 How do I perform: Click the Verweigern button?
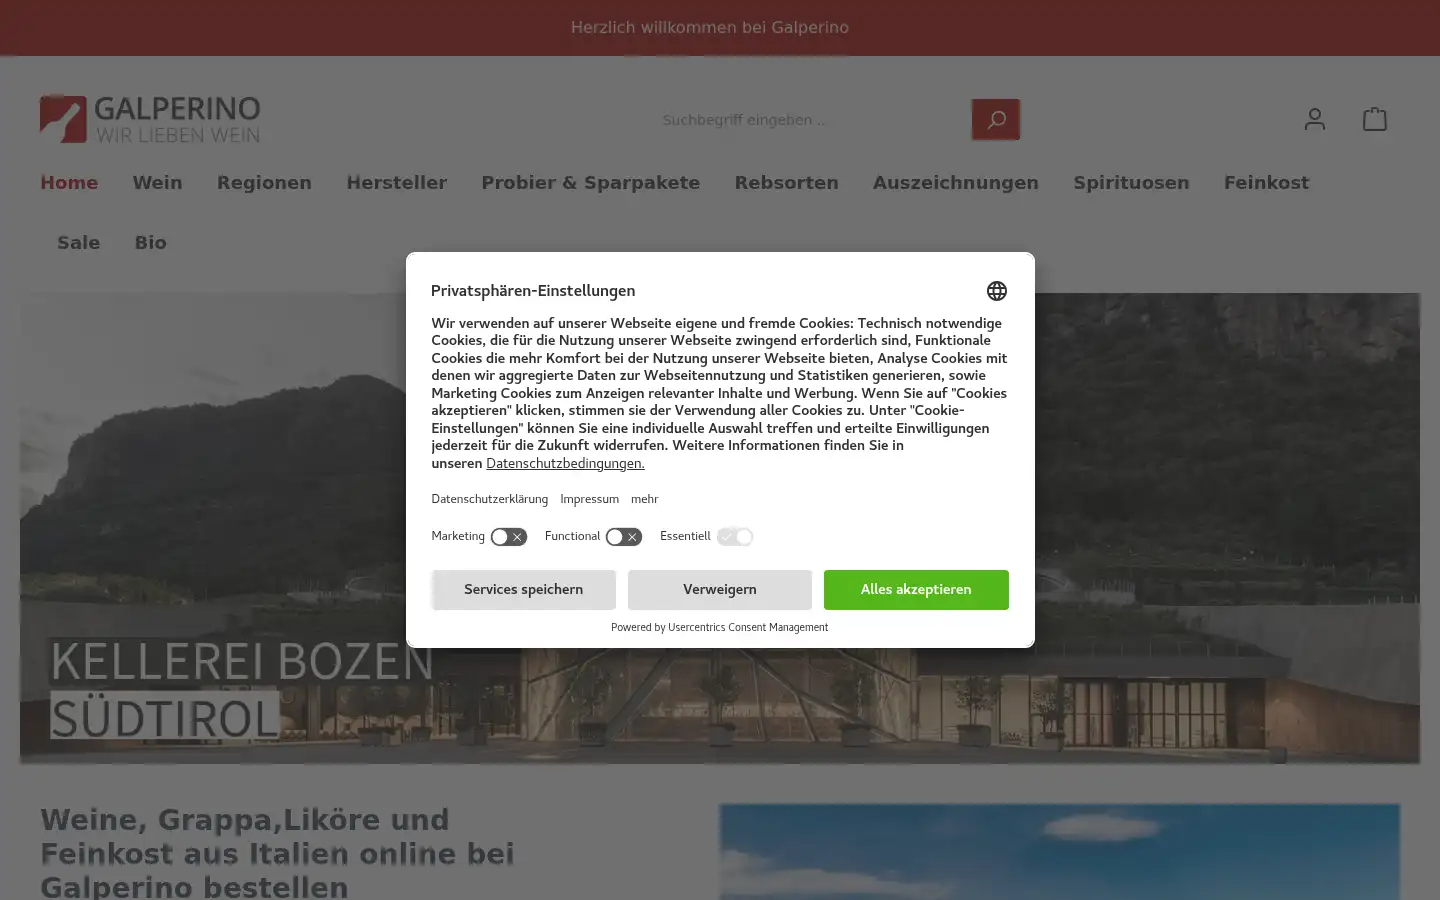click(x=719, y=590)
